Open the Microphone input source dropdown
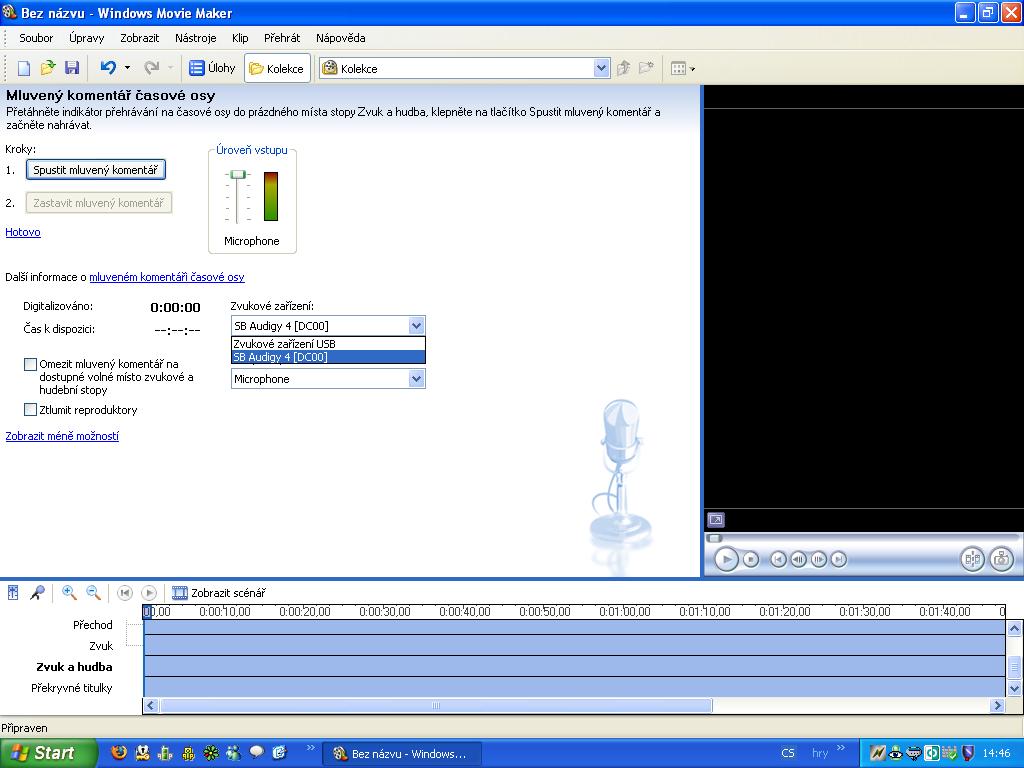 click(x=416, y=379)
